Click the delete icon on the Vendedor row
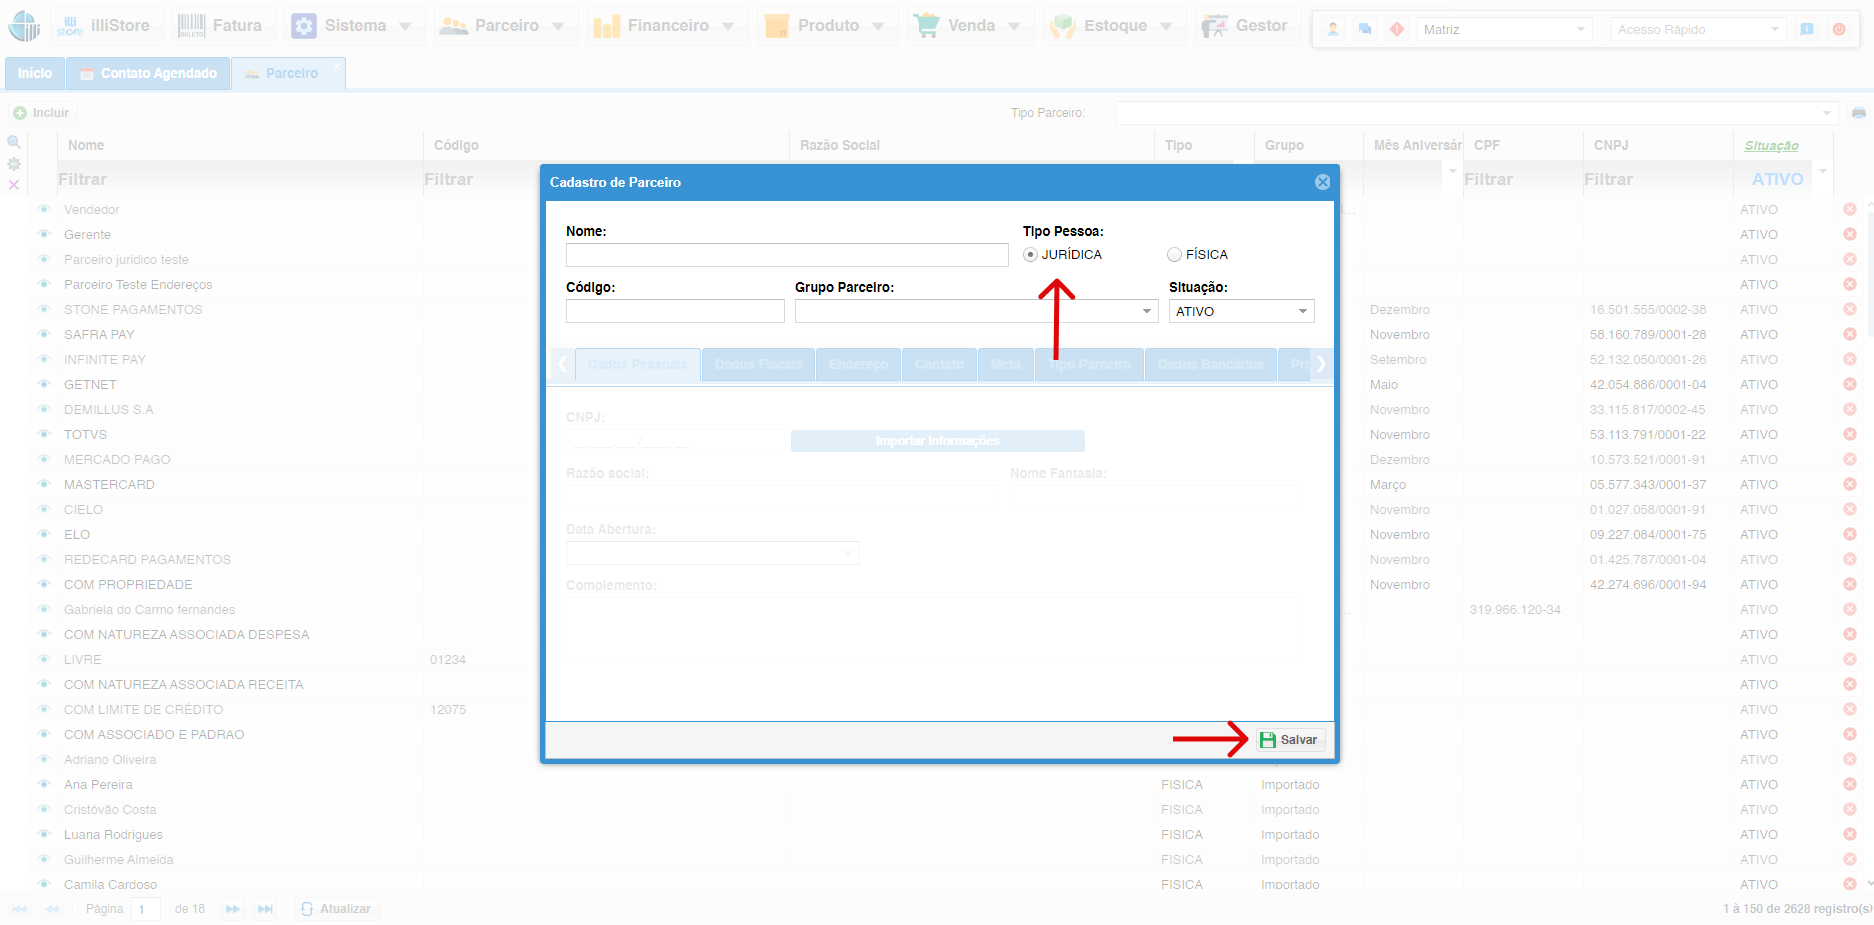The width and height of the screenshot is (1874, 925). click(x=1849, y=210)
